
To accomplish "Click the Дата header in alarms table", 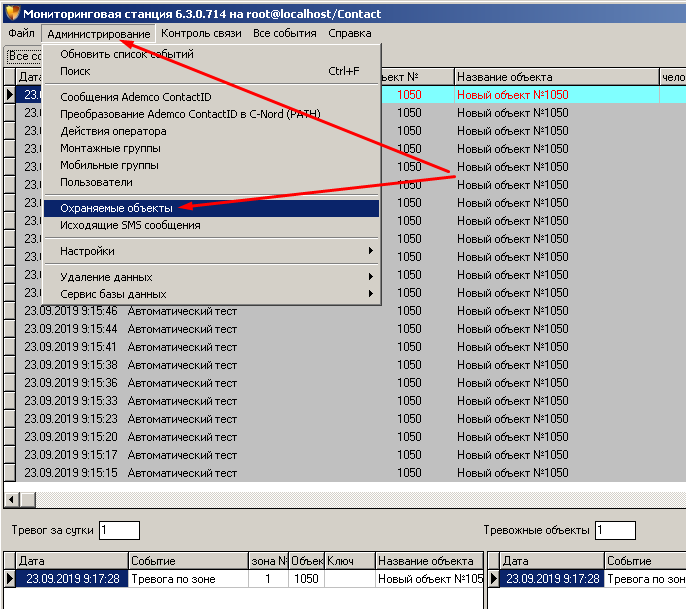I will pos(72,561).
